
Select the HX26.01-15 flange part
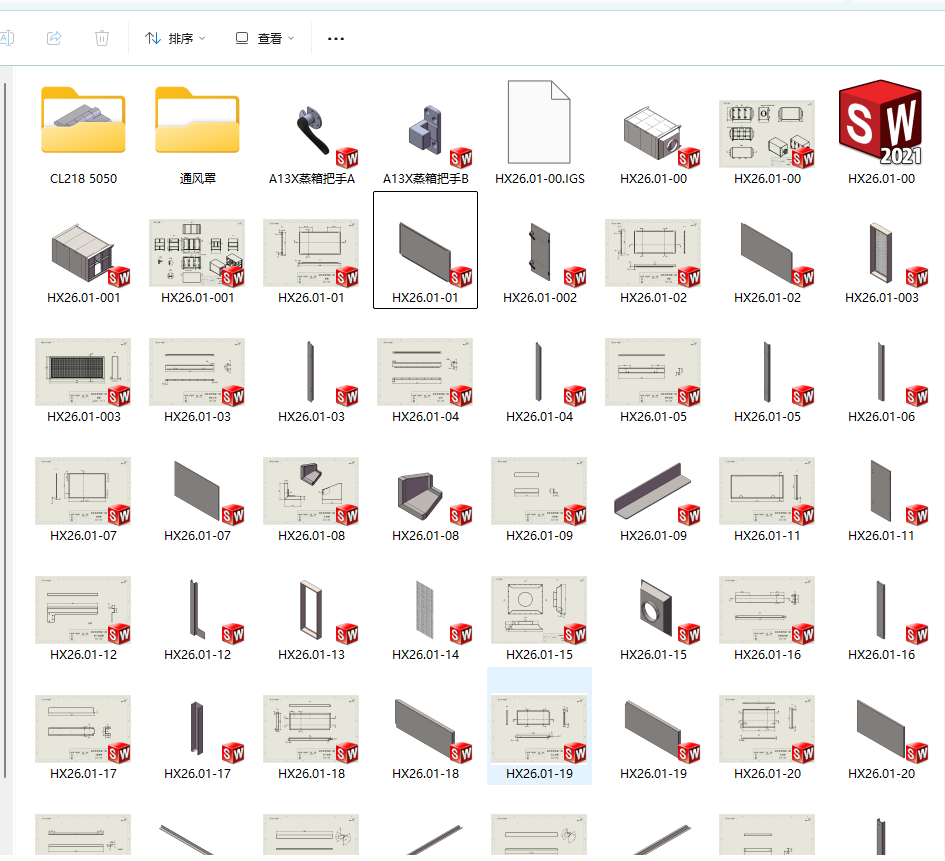pos(653,609)
